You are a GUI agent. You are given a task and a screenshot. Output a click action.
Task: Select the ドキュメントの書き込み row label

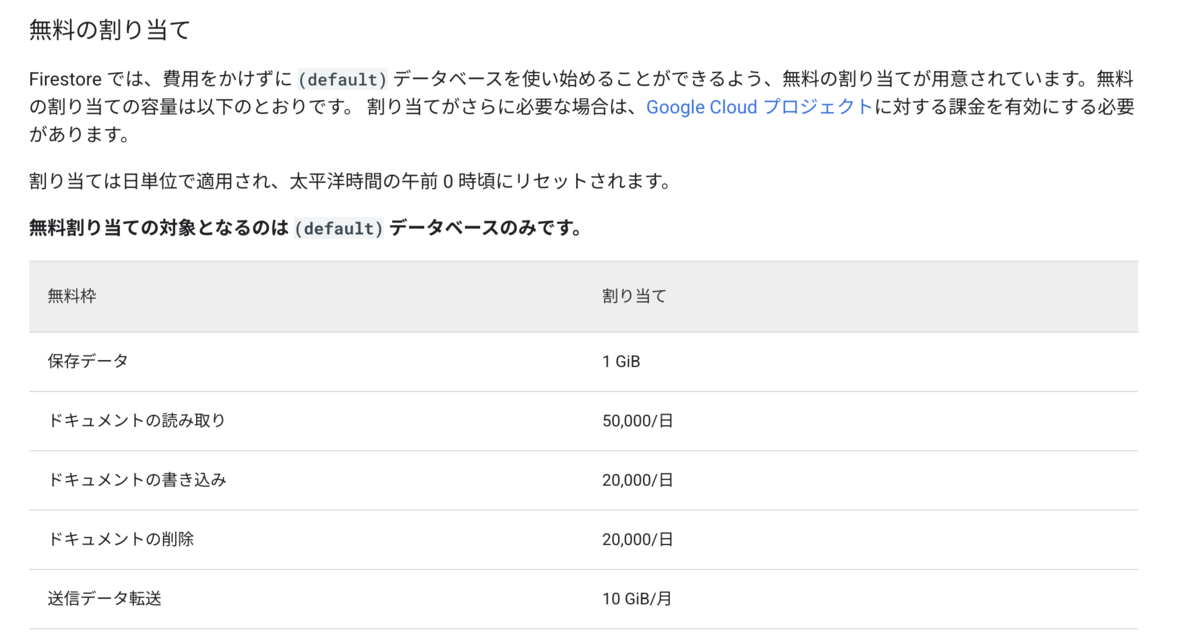(x=137, y=480)
